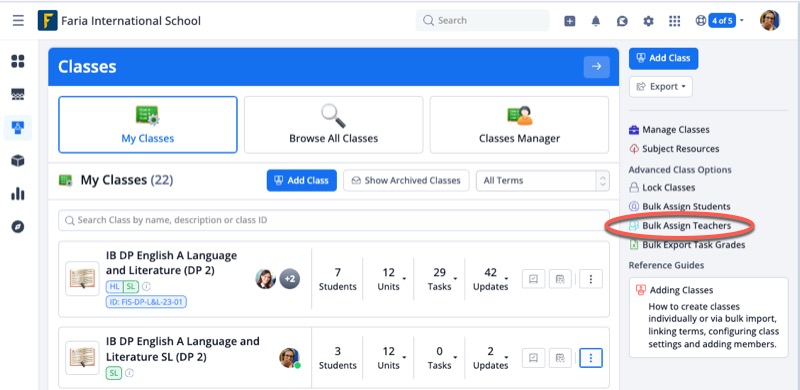Viewport: 800px width, 390px height.
Task: Click teacher avatar on Literature SL class
Action: (289, 358)
